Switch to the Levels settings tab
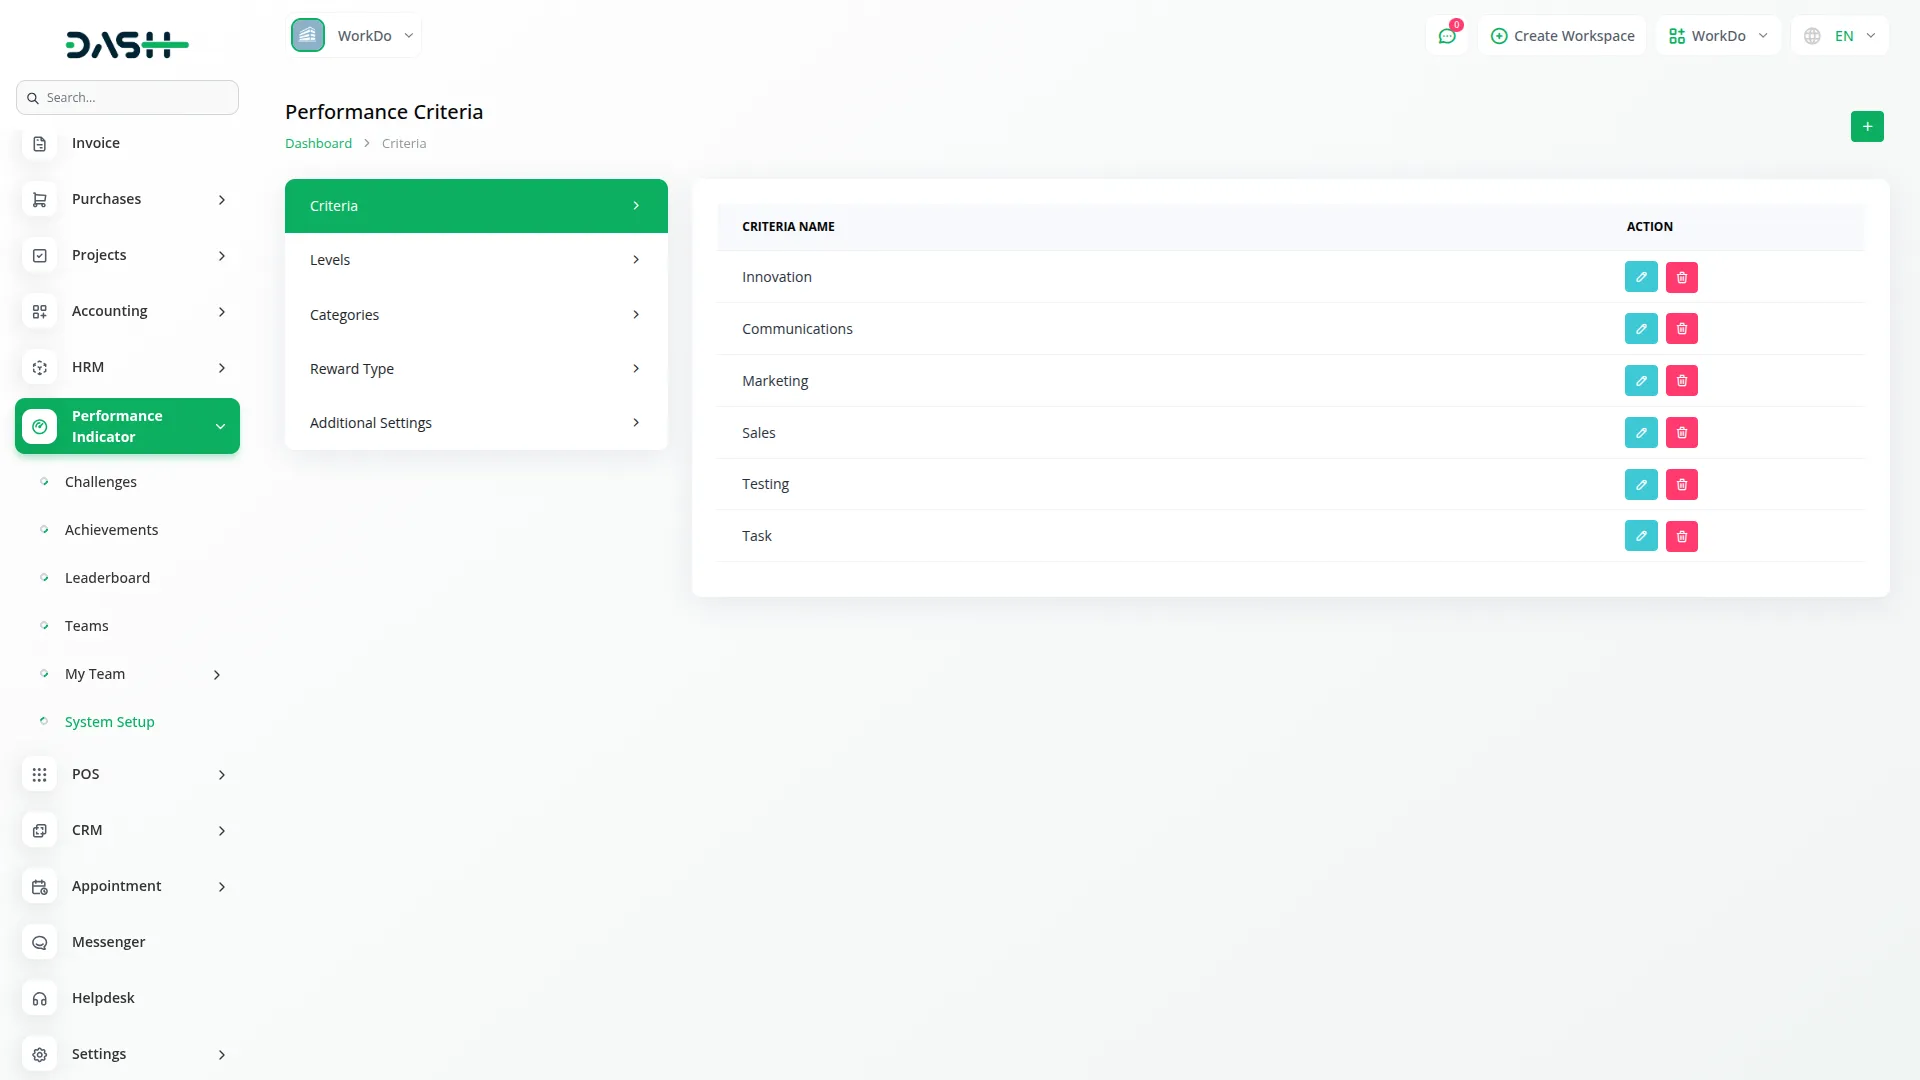The width and height of the screenshot is (1920, 1080). [x=476, y=260]
